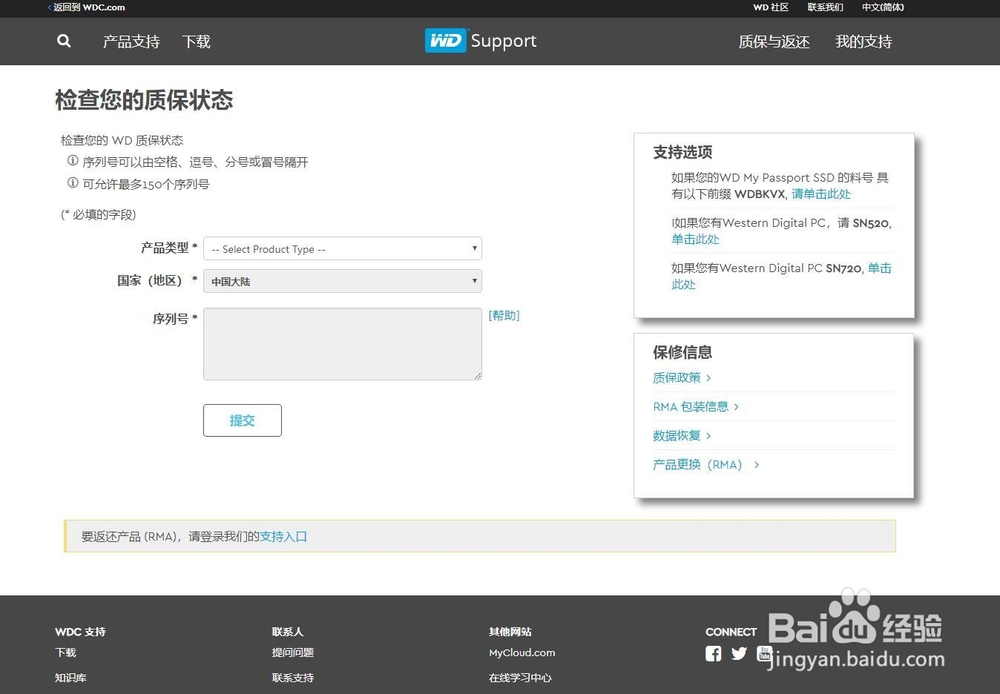The image size is (1000, 694).
Task: Open the 我的支持 menu
Action: coord(864,41)
